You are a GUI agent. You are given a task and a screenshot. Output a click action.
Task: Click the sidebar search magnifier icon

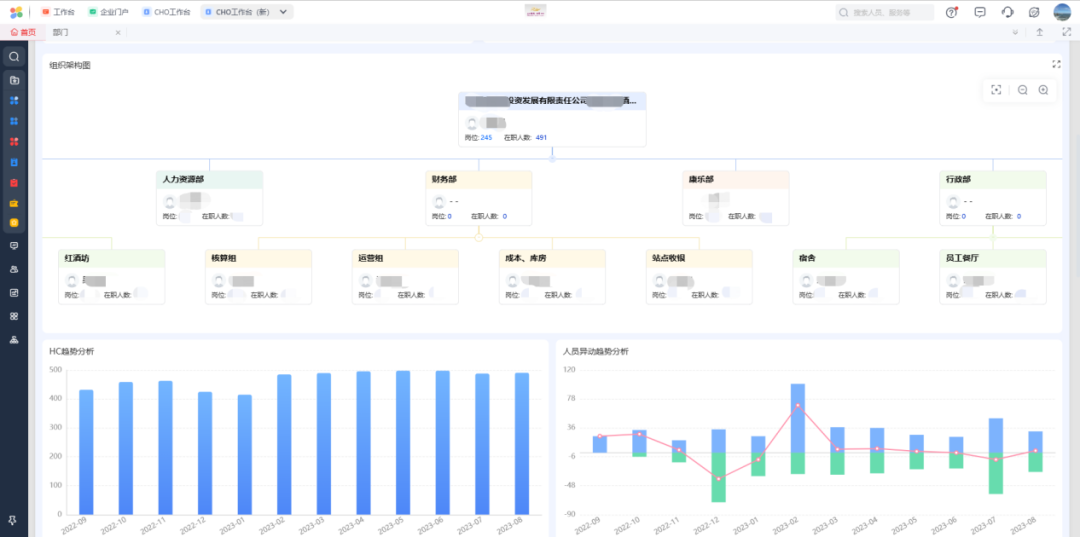coord(14,57)
